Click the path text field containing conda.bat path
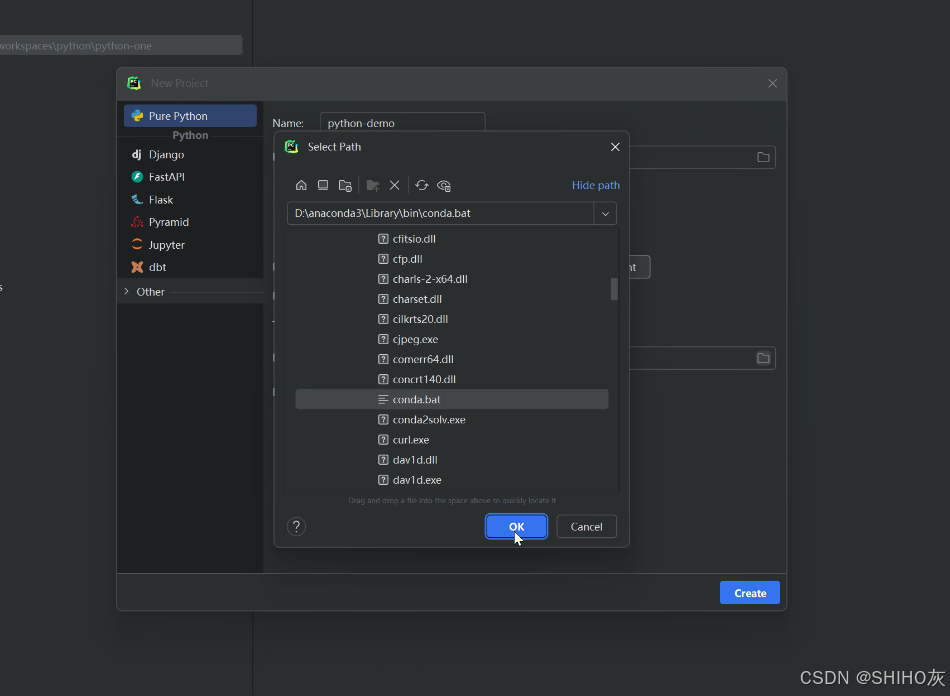 coord(440,213)
